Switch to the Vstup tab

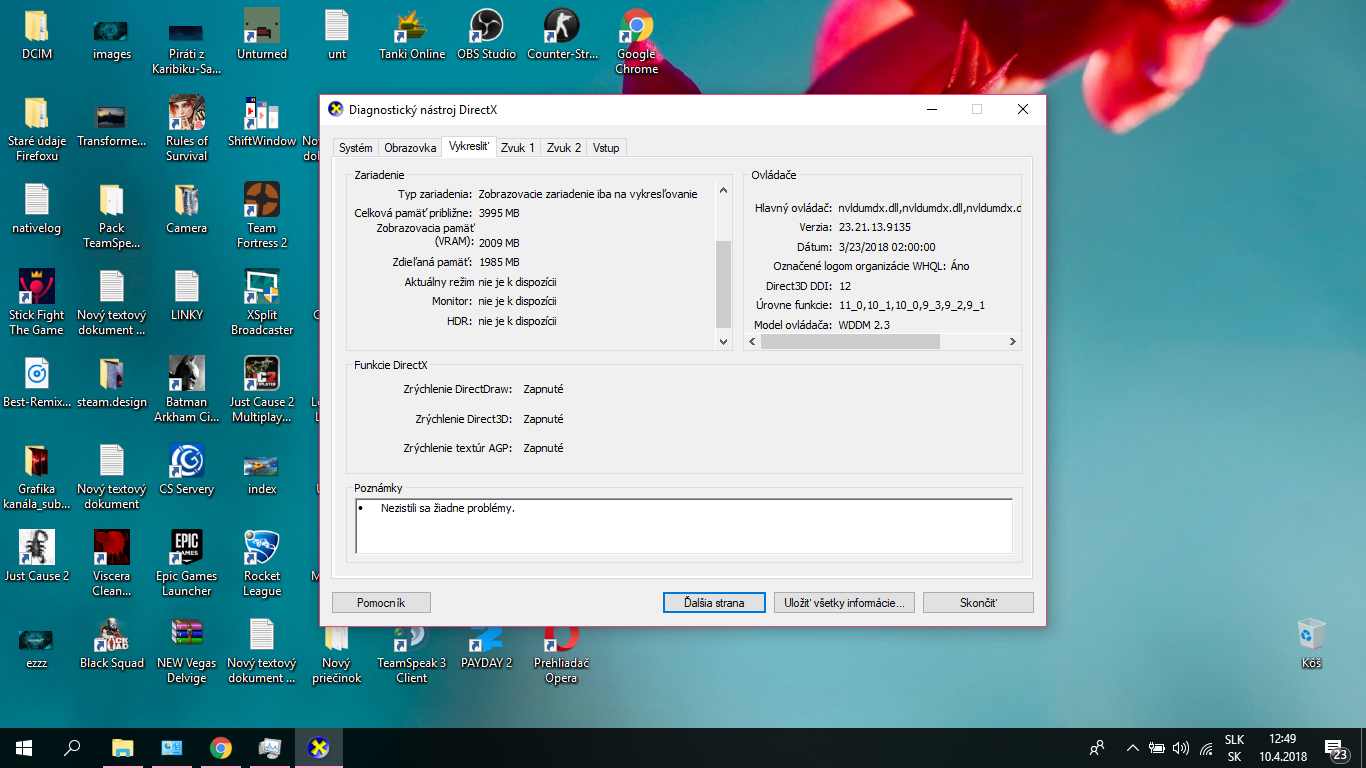(x=606, y=148)
